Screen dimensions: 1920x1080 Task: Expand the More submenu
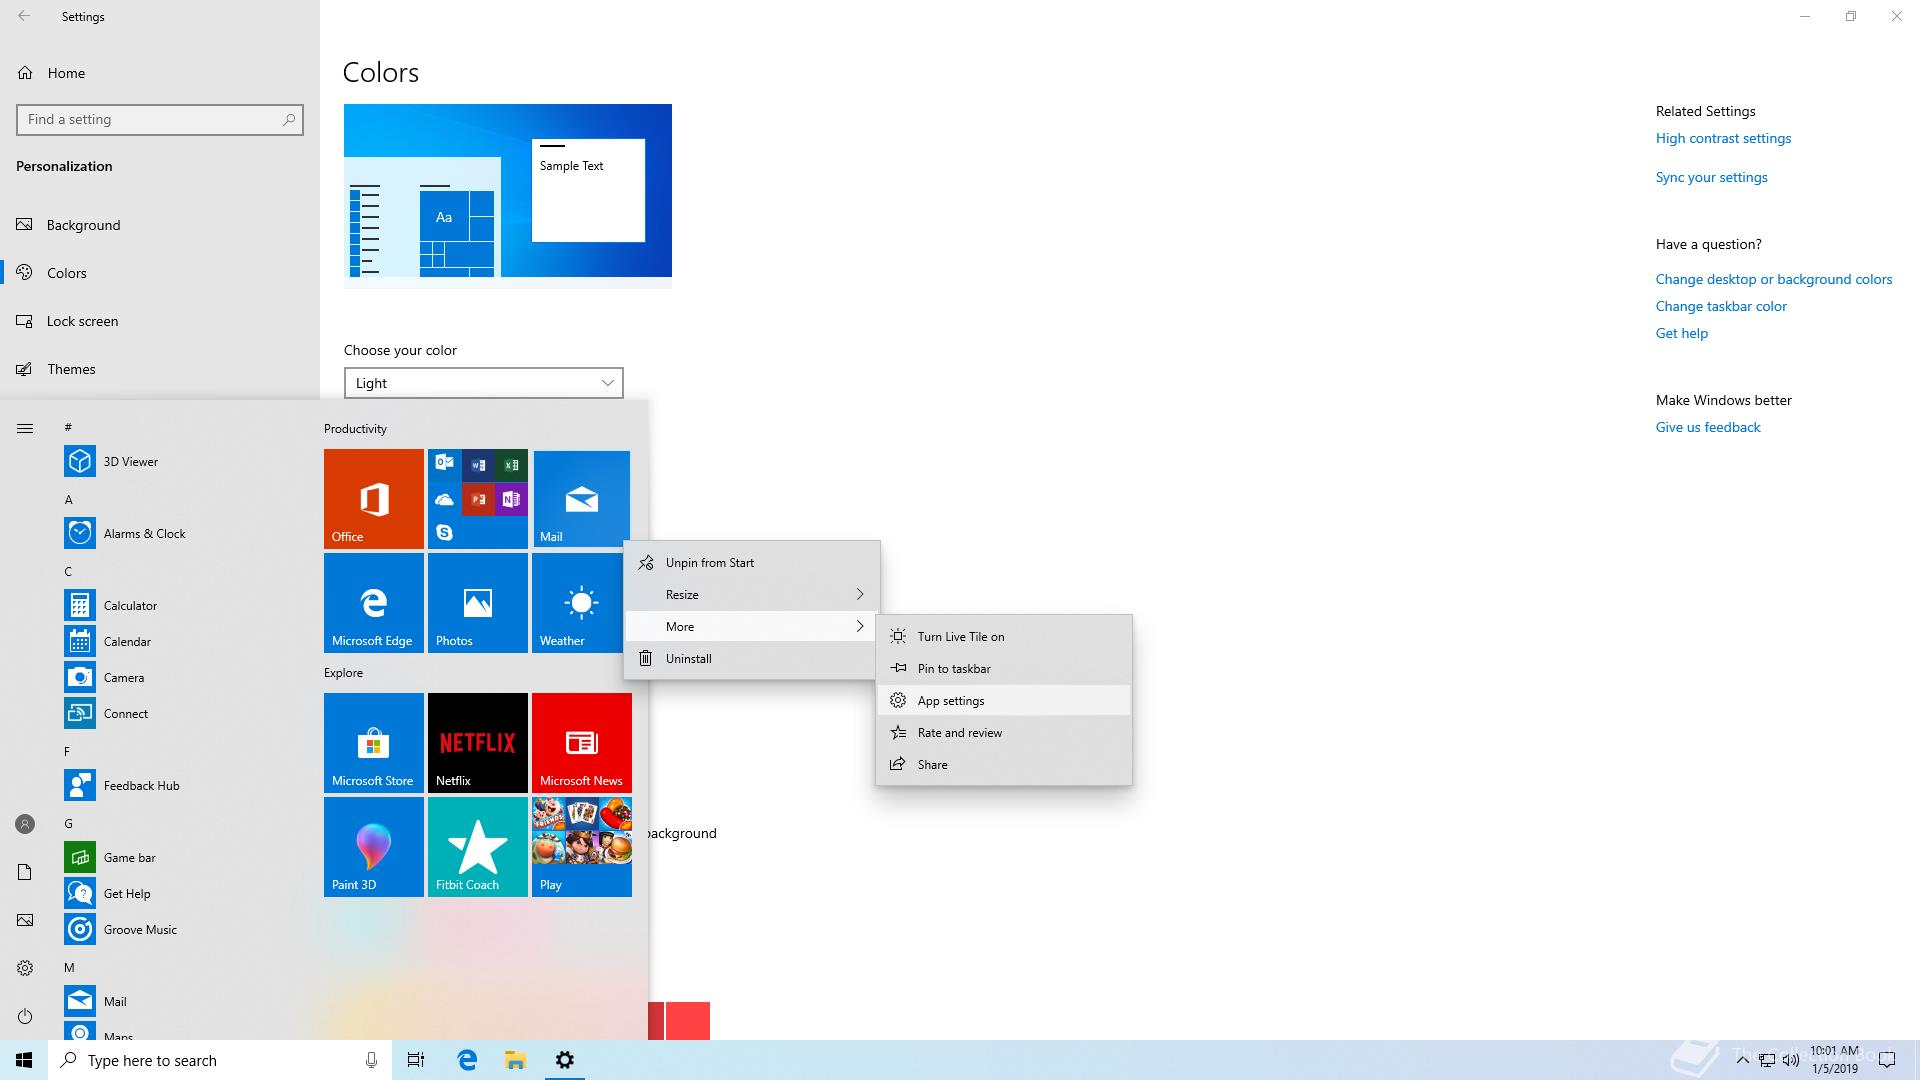click(x=752, y=626)
